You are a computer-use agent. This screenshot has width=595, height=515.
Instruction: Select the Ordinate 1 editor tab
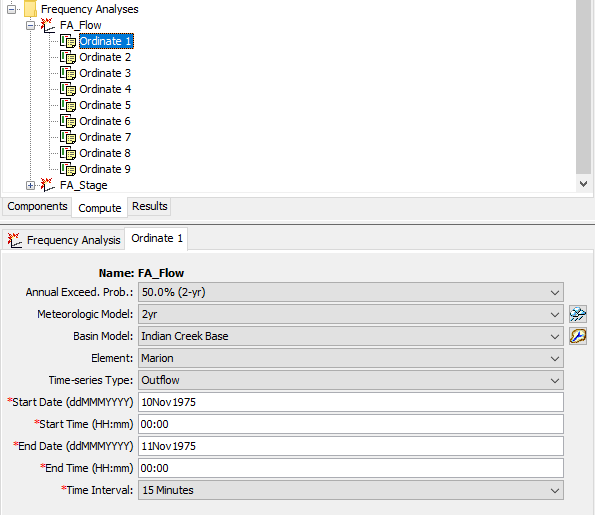pyautogui.click(x=157, y=238)
